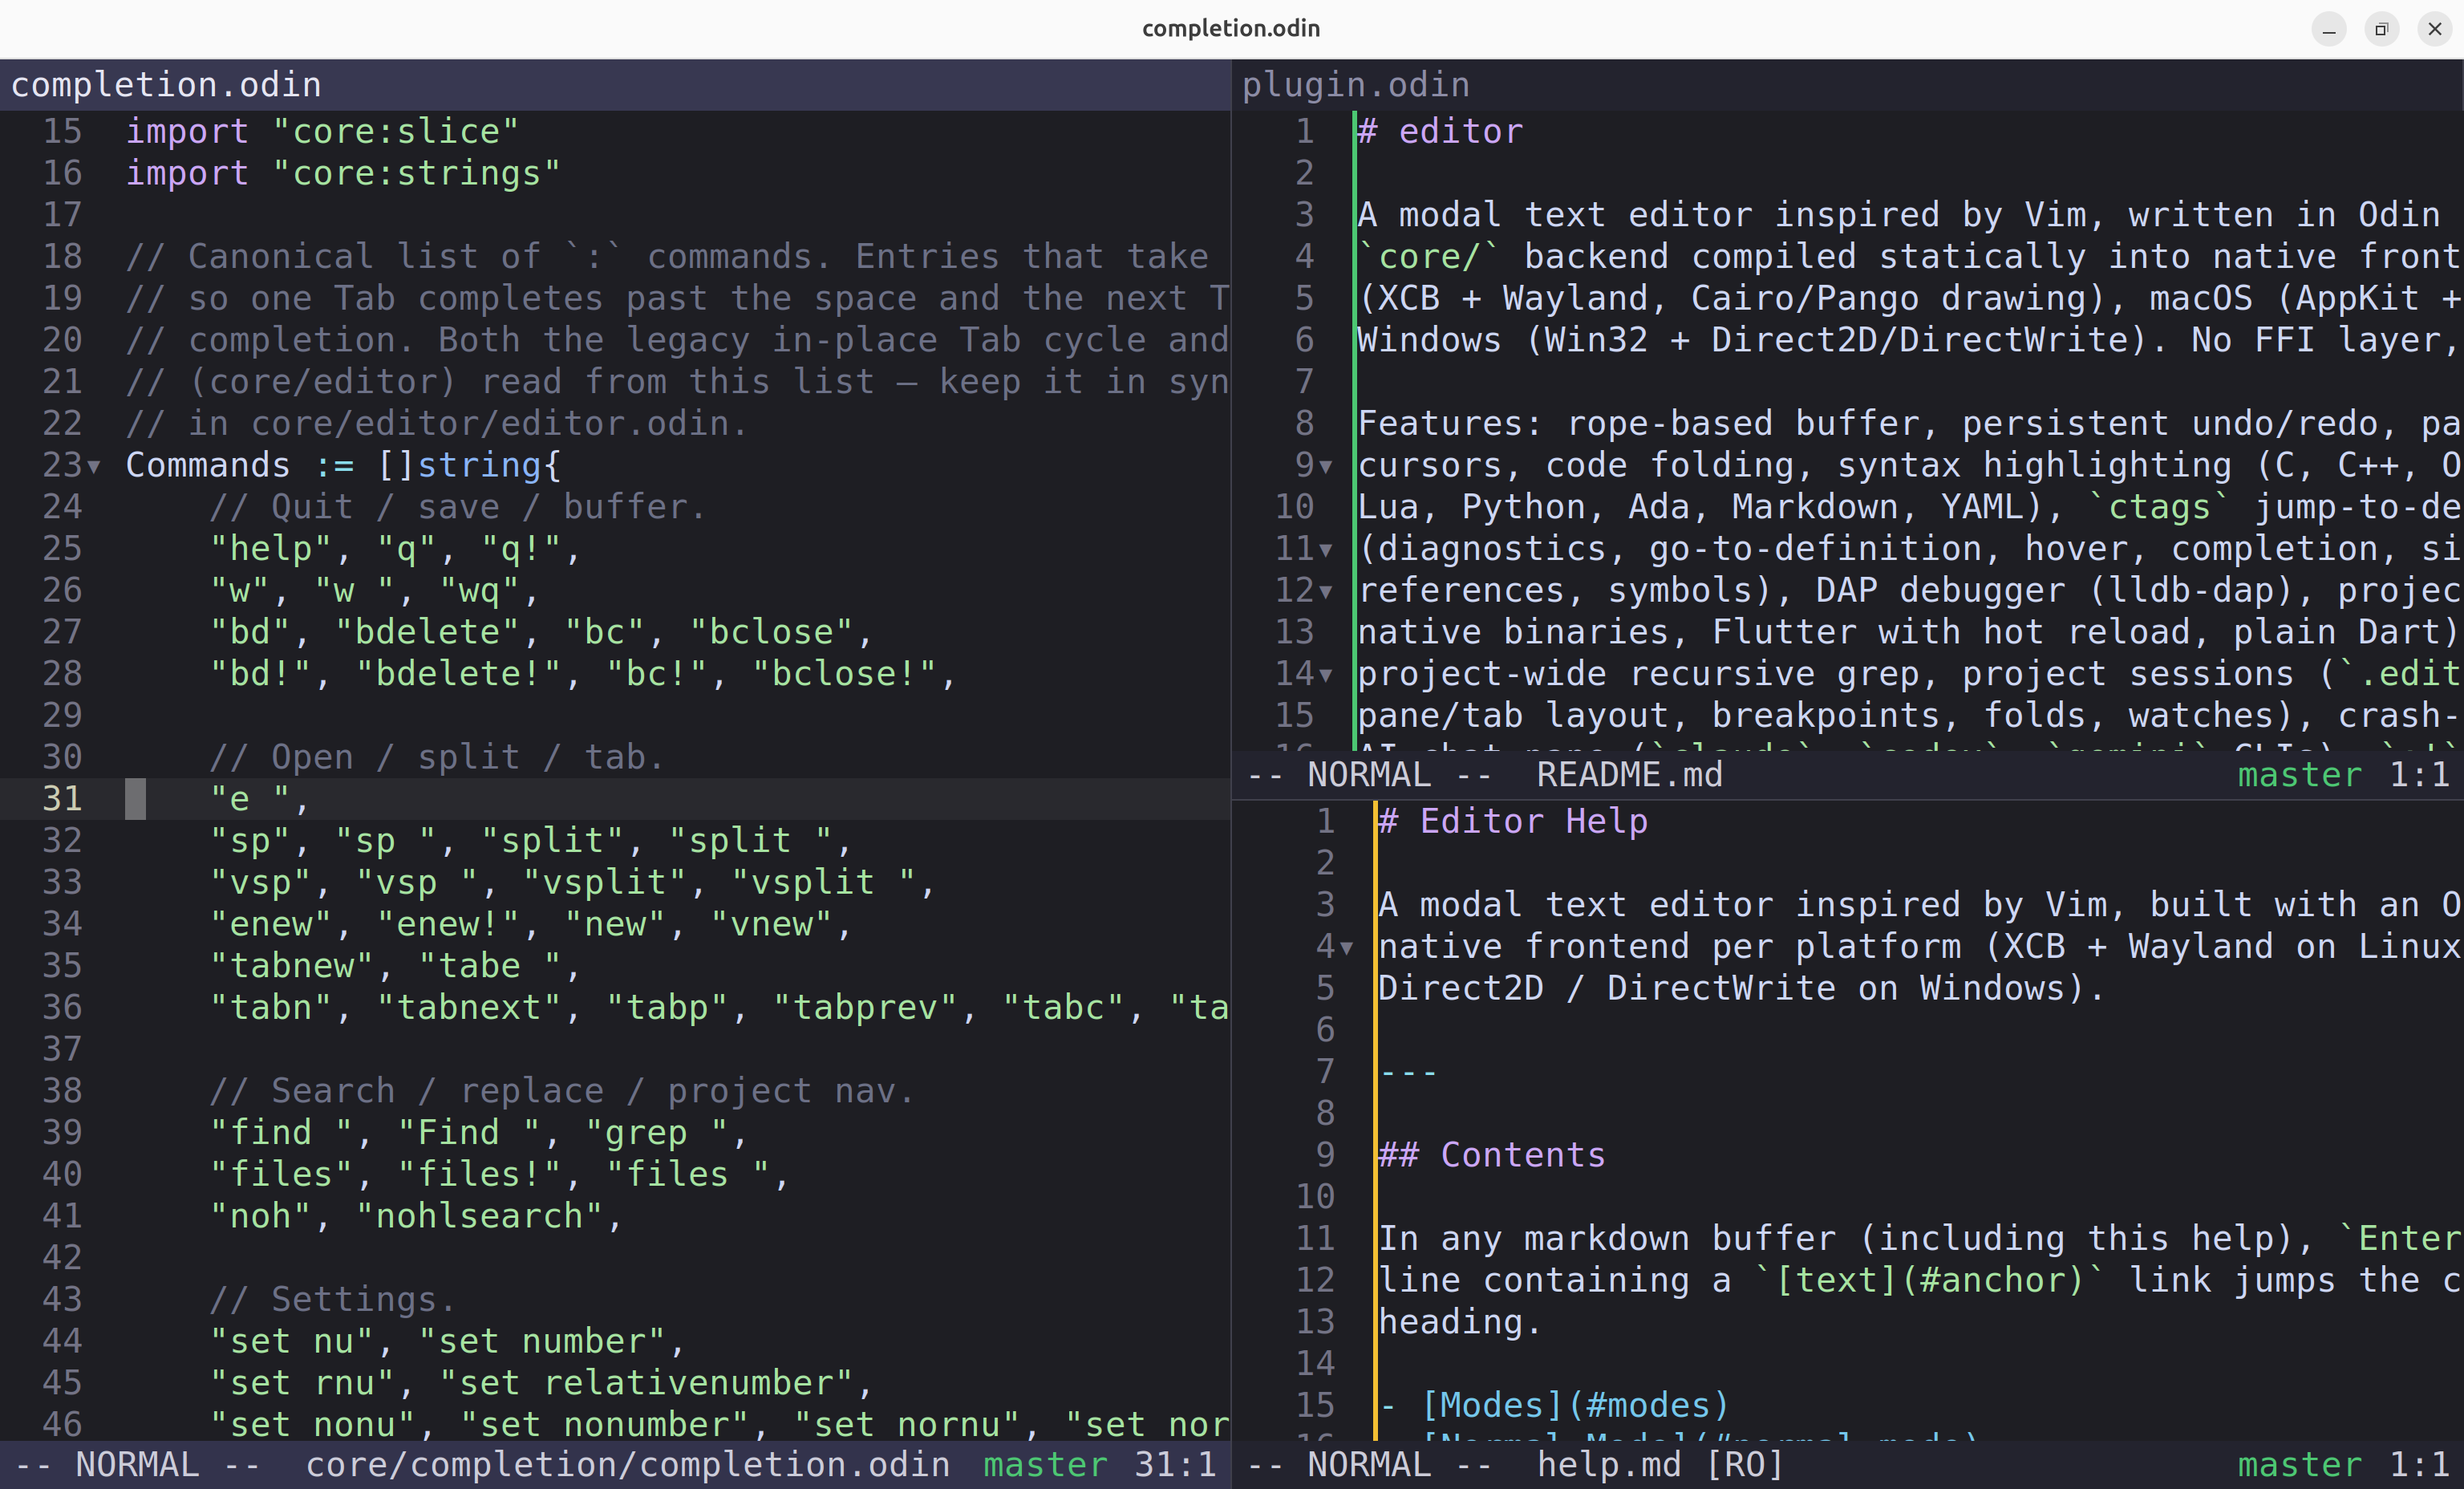Click the import "core:slice" line

[322, 131]
